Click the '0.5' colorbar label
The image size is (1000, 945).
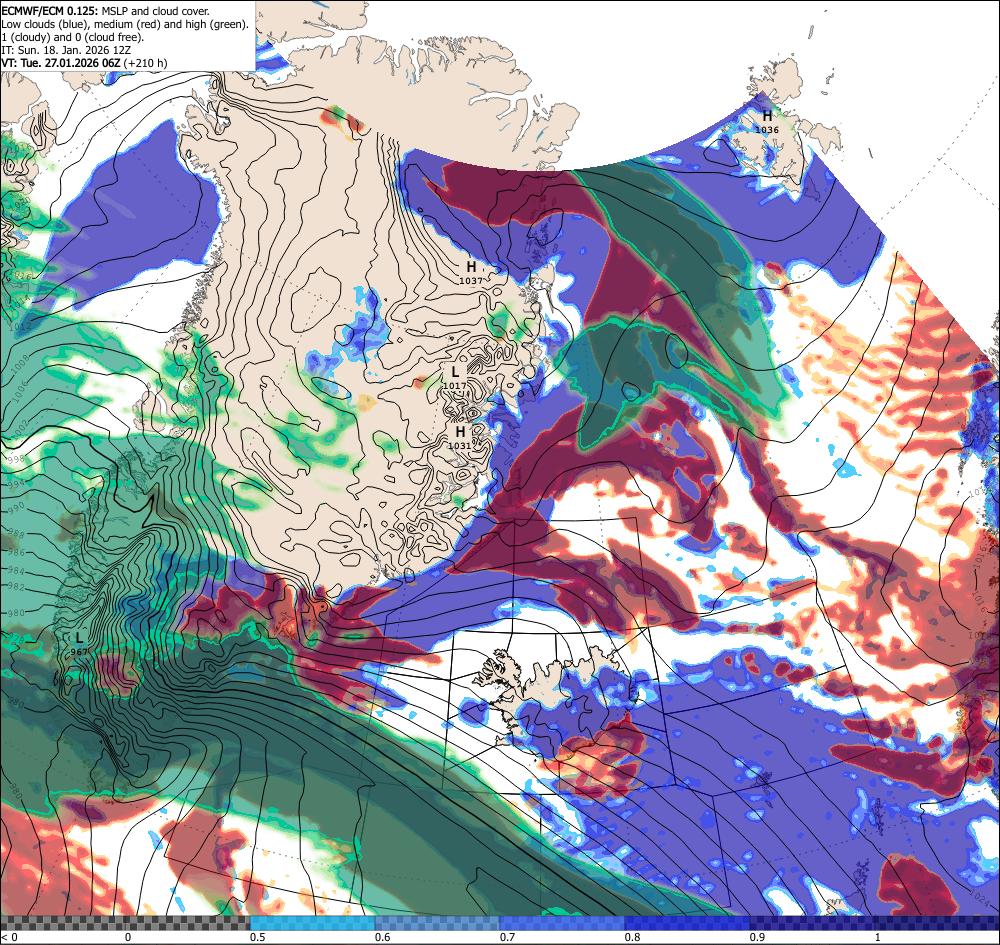pos(258,937)
